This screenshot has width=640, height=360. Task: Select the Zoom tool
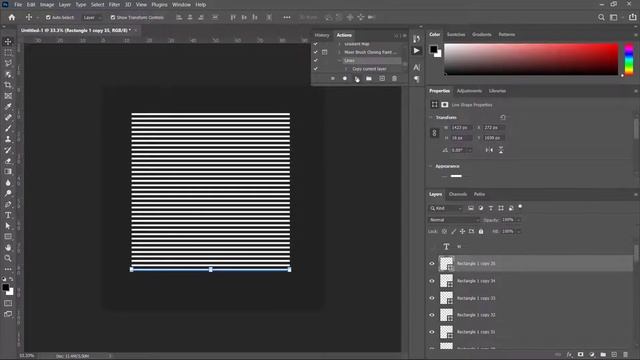(8, 258)
